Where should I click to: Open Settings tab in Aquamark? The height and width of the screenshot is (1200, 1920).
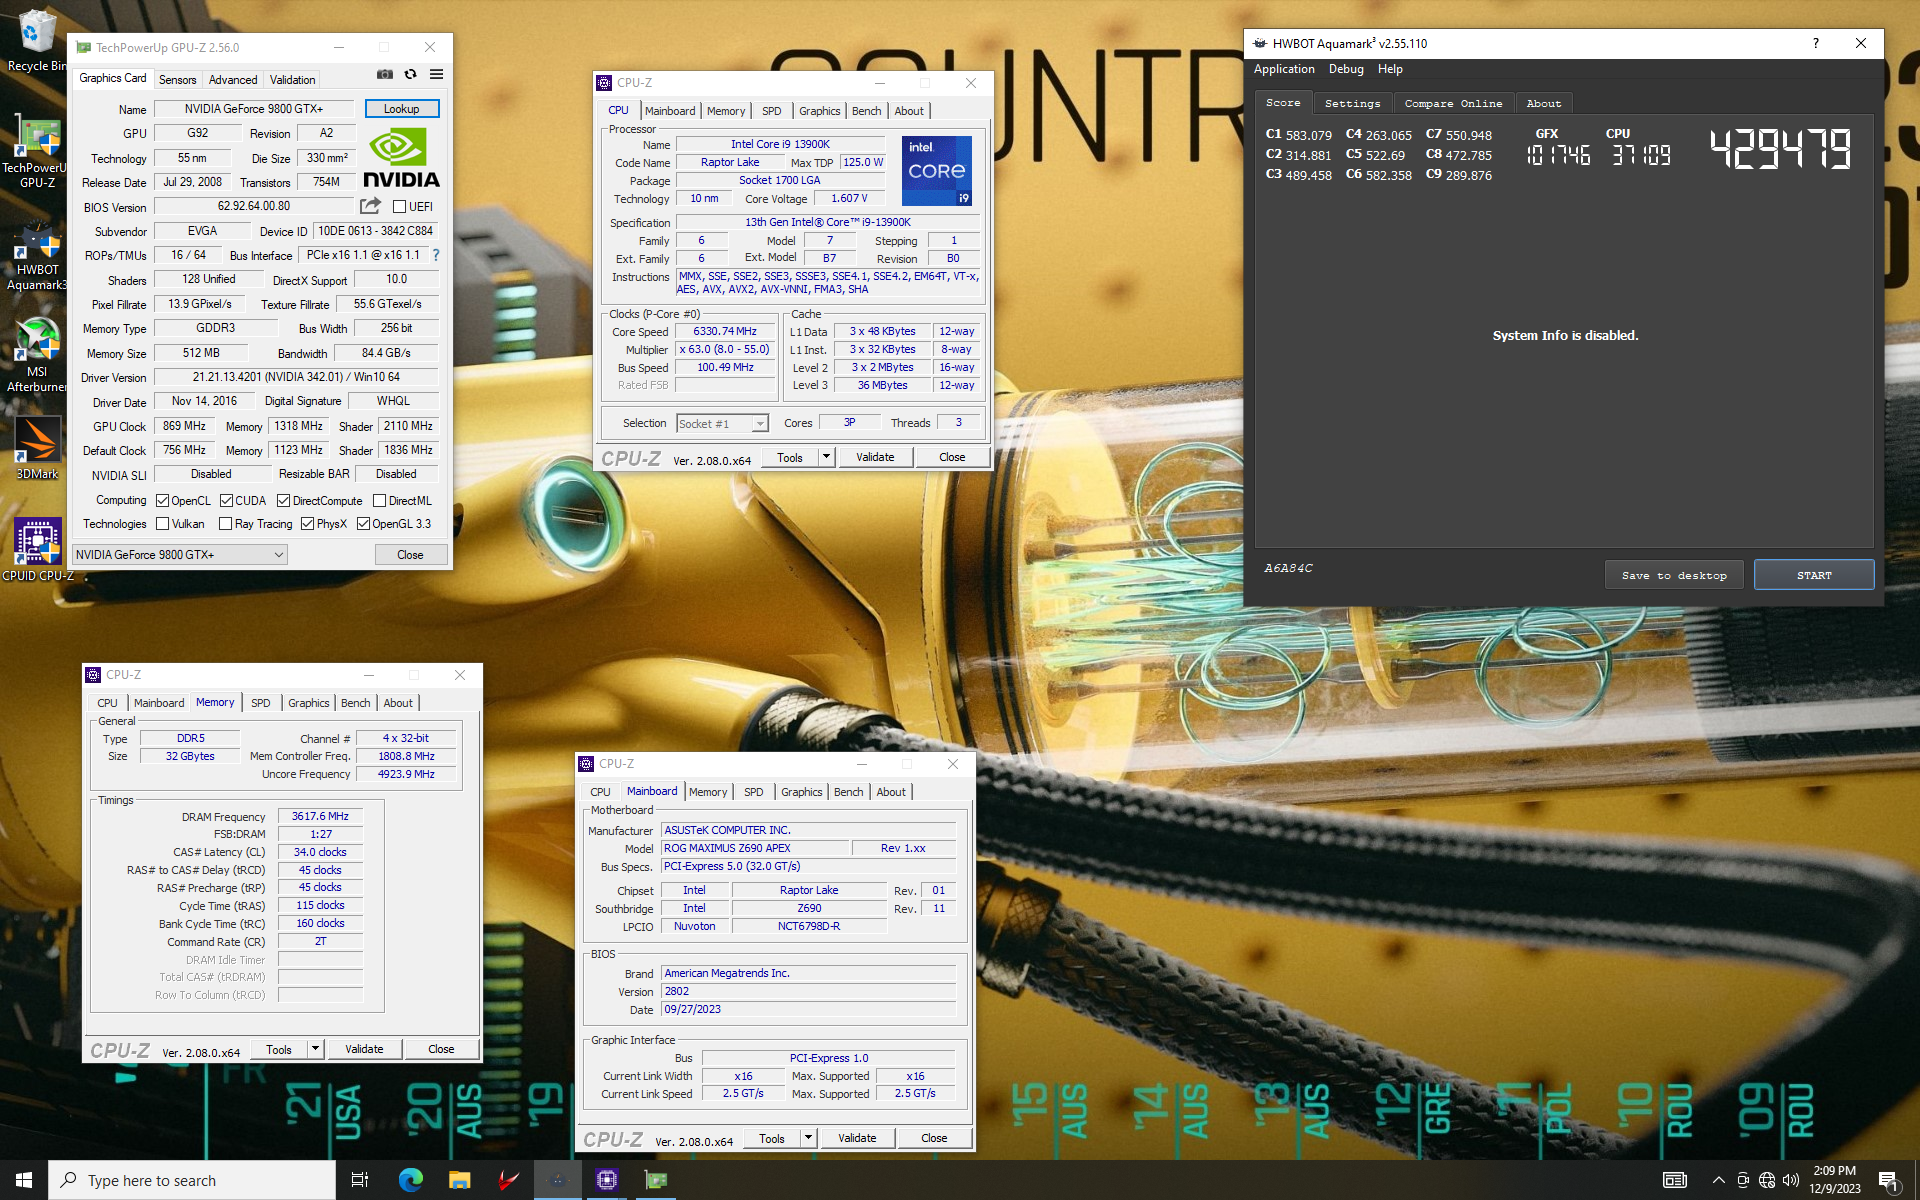[x=1352, y=103]
